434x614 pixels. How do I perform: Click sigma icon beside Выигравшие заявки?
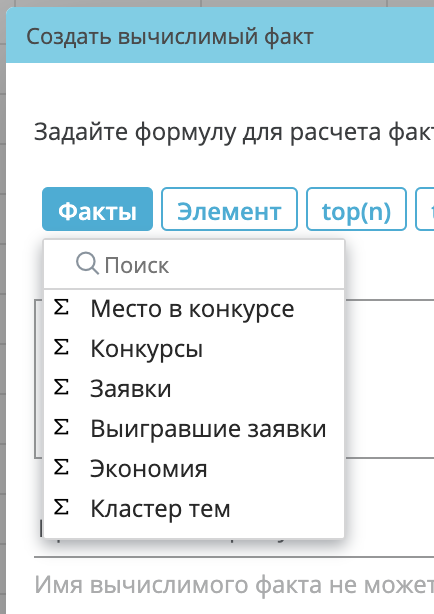tap(61, 428)
